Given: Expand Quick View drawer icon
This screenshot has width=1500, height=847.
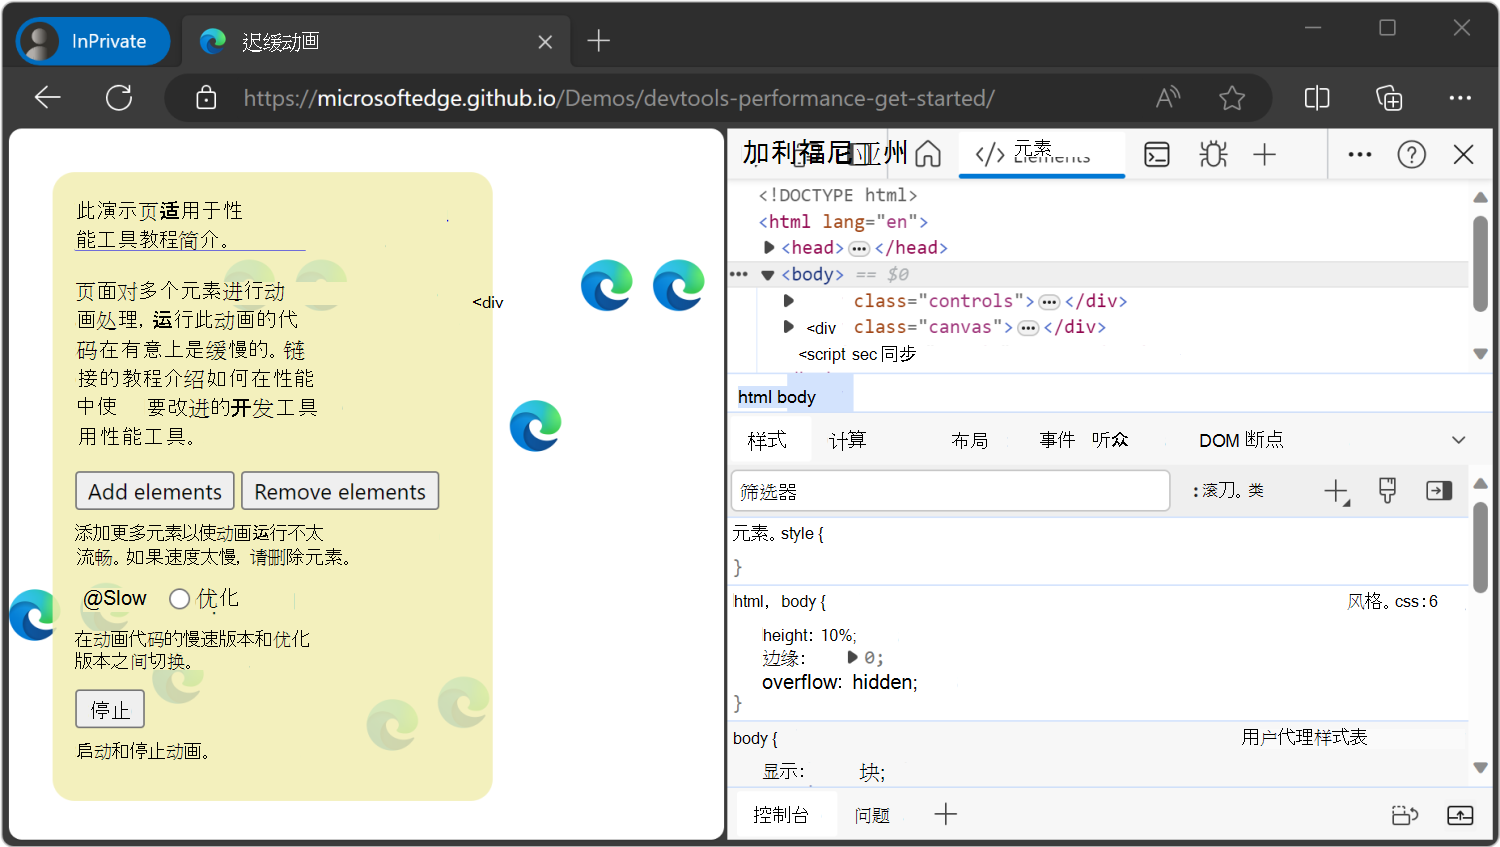Looking at the screenshot, I should pyautogui.click(x=1460, y=815).
